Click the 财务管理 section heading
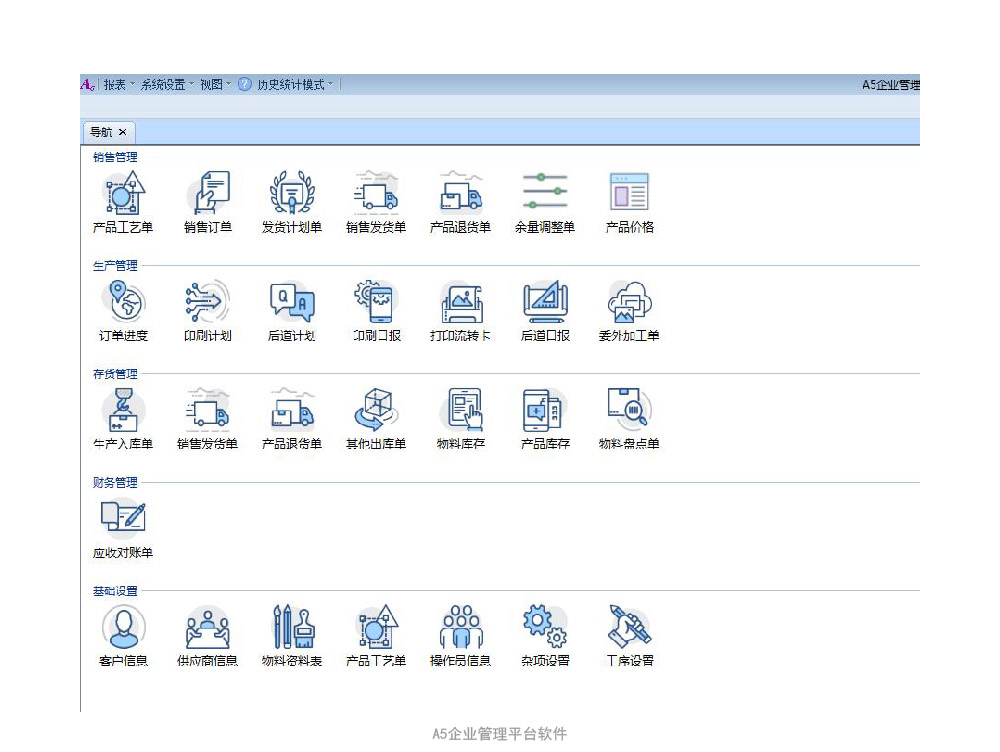 coord(115,482)
